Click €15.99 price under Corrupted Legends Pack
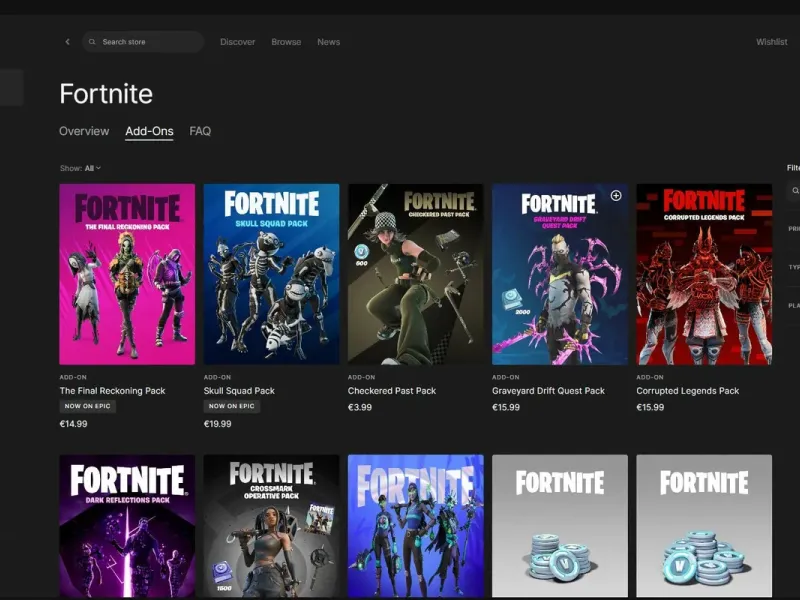Image resolution: width=800 pixels, height=600 pixels. (x=650, y=407)
